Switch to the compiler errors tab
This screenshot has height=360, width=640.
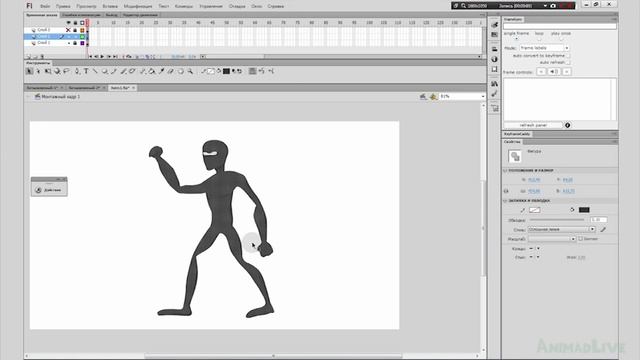tap(81, 15)
